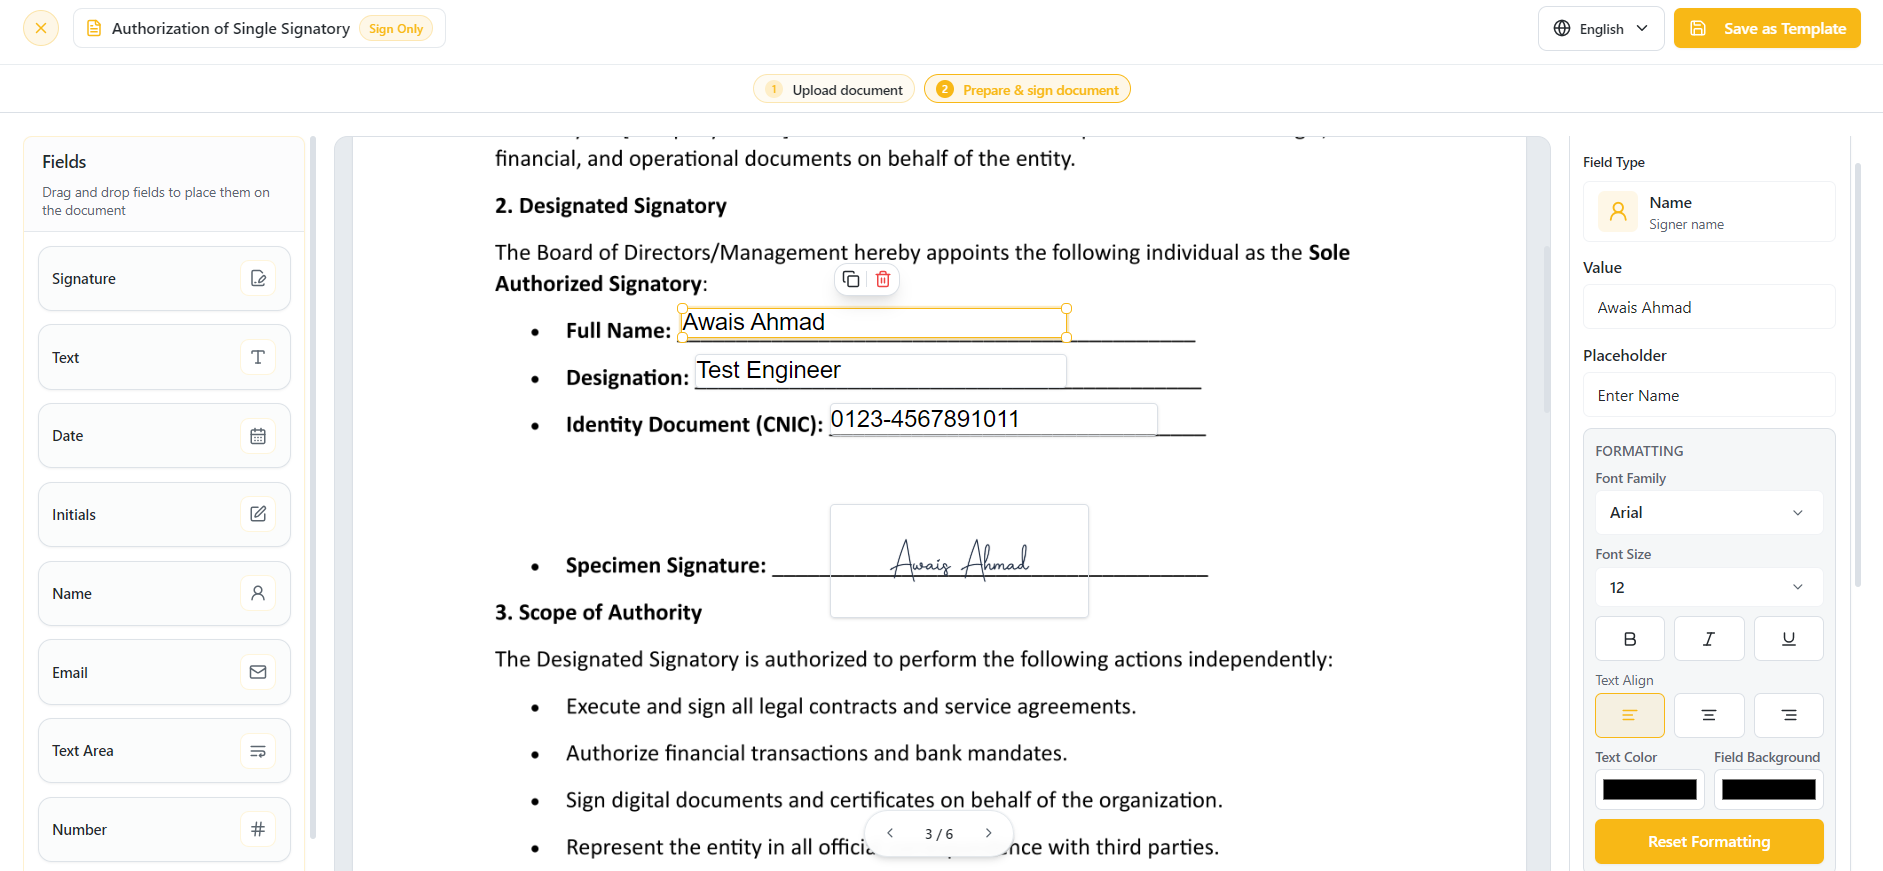
Task: Duplicate the selected field with copy icon
Action: point(851,280)
